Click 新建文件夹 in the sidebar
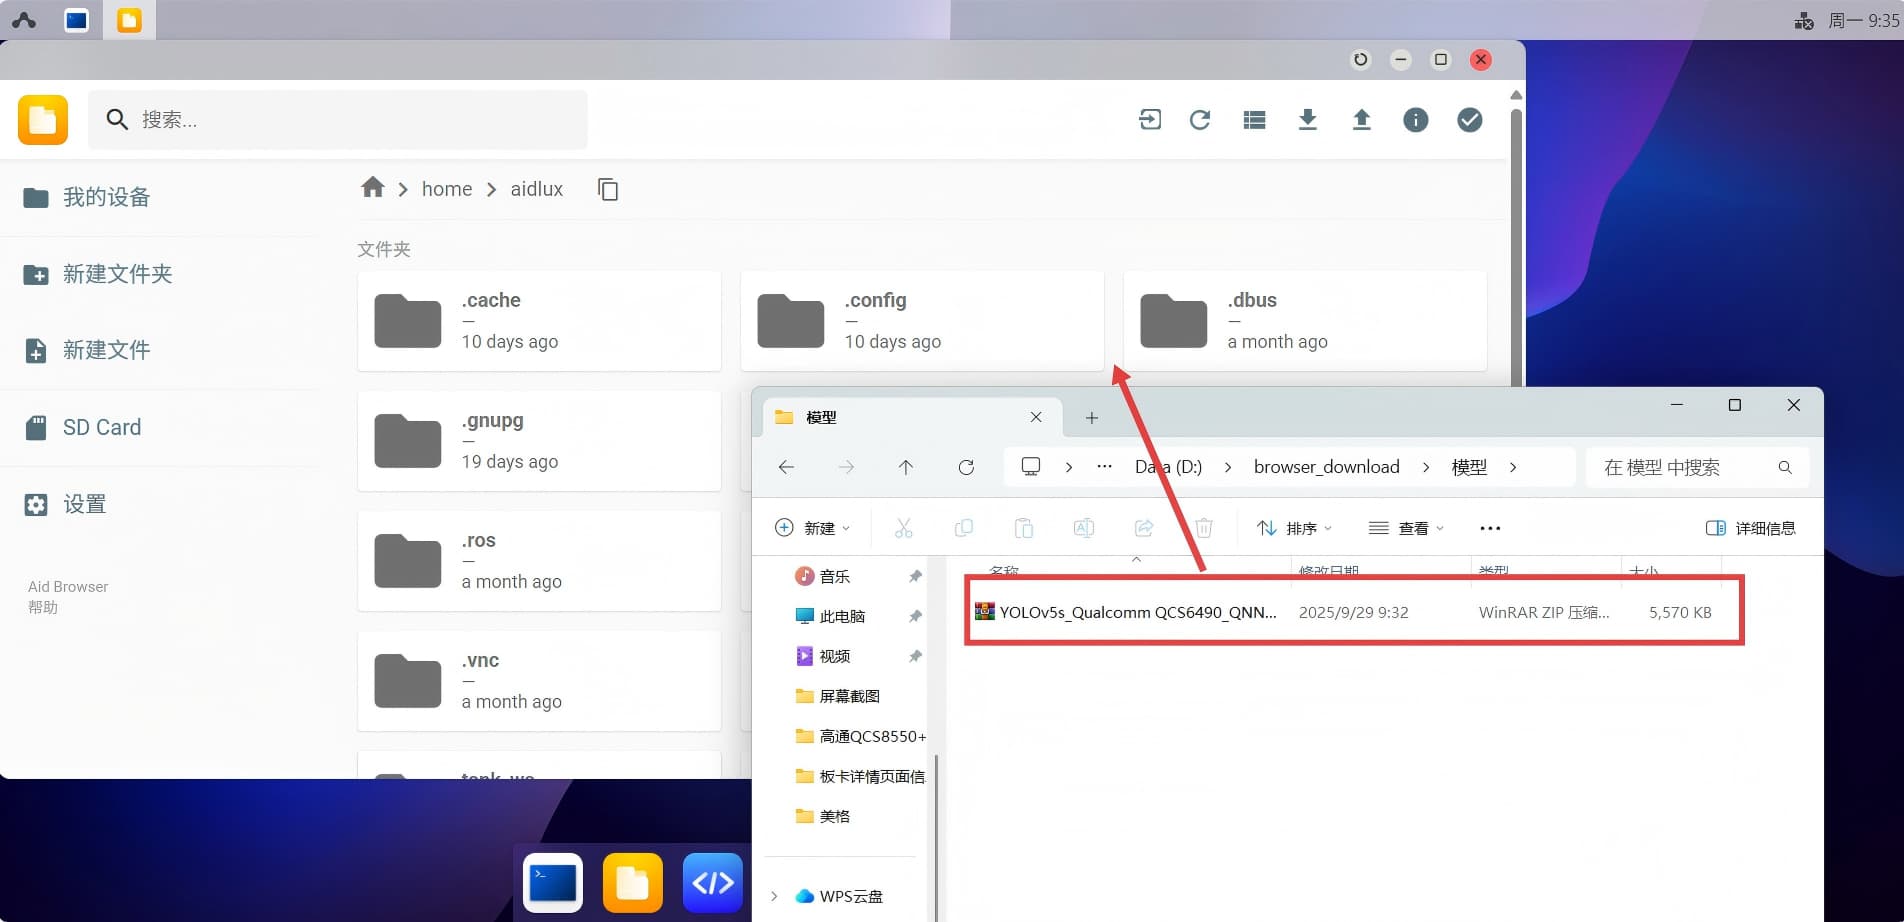 (117, 274)
